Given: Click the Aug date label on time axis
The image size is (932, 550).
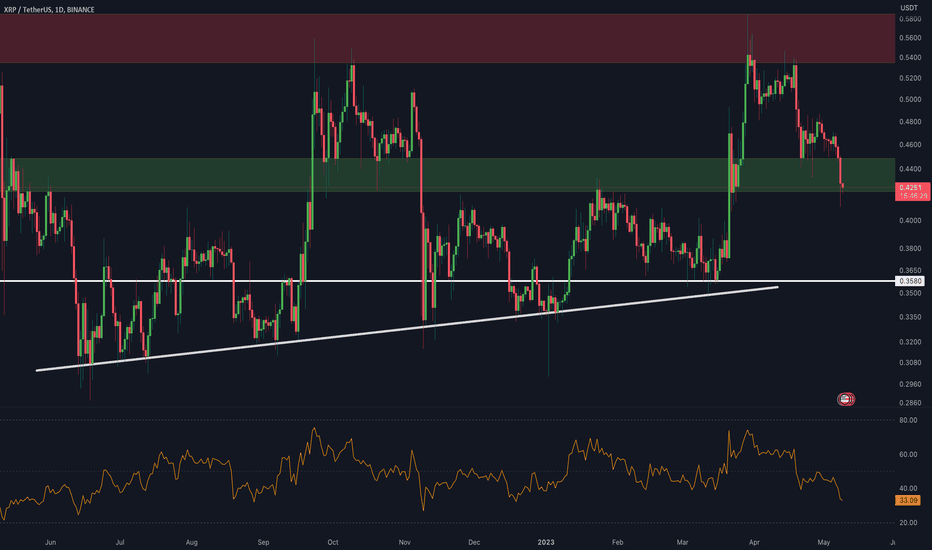Looking at the screenshot, I should click(x=191, y=542).
